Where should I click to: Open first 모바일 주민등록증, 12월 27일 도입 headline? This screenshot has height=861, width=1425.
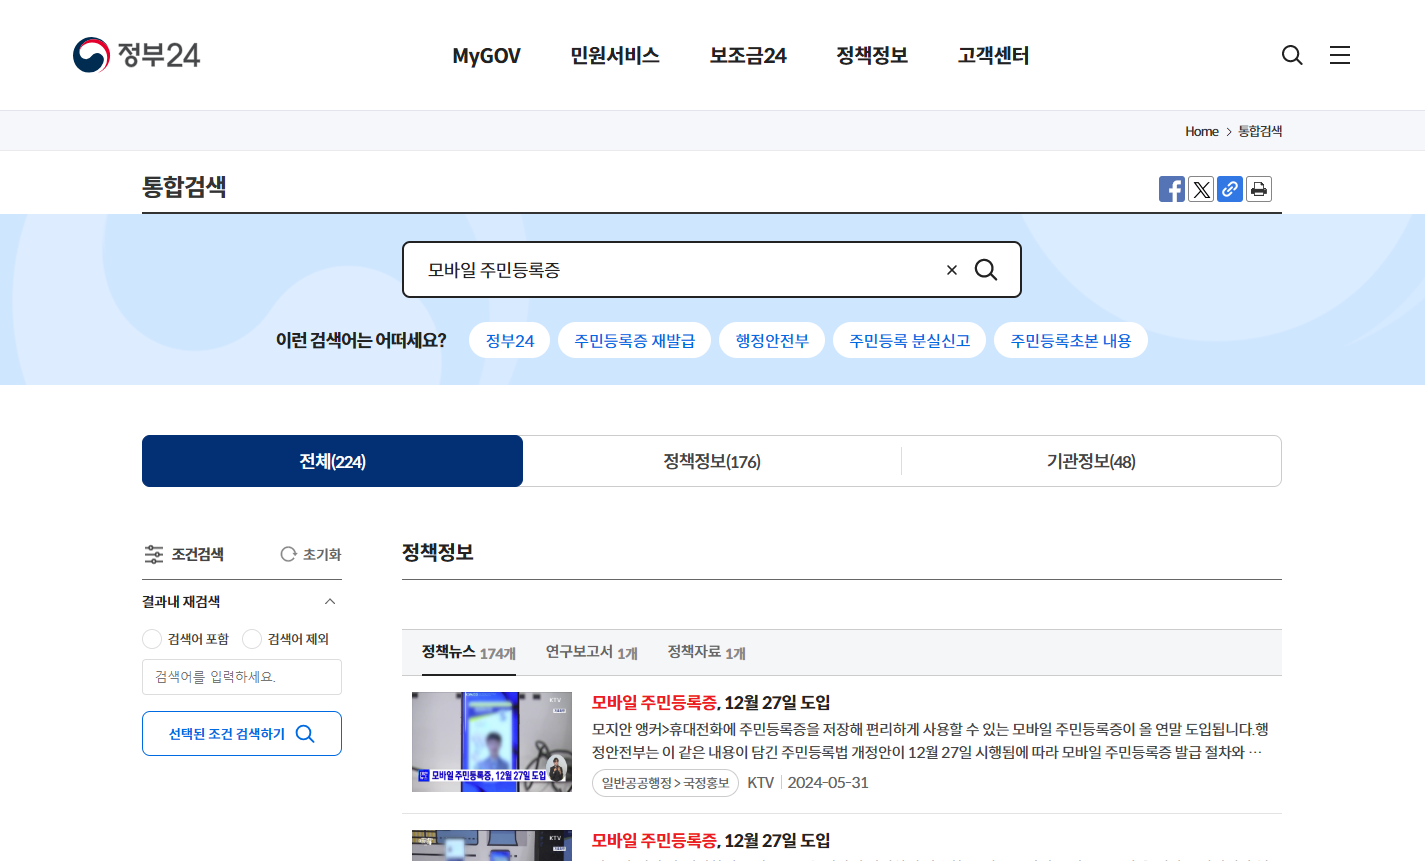[x=711, y=703]
